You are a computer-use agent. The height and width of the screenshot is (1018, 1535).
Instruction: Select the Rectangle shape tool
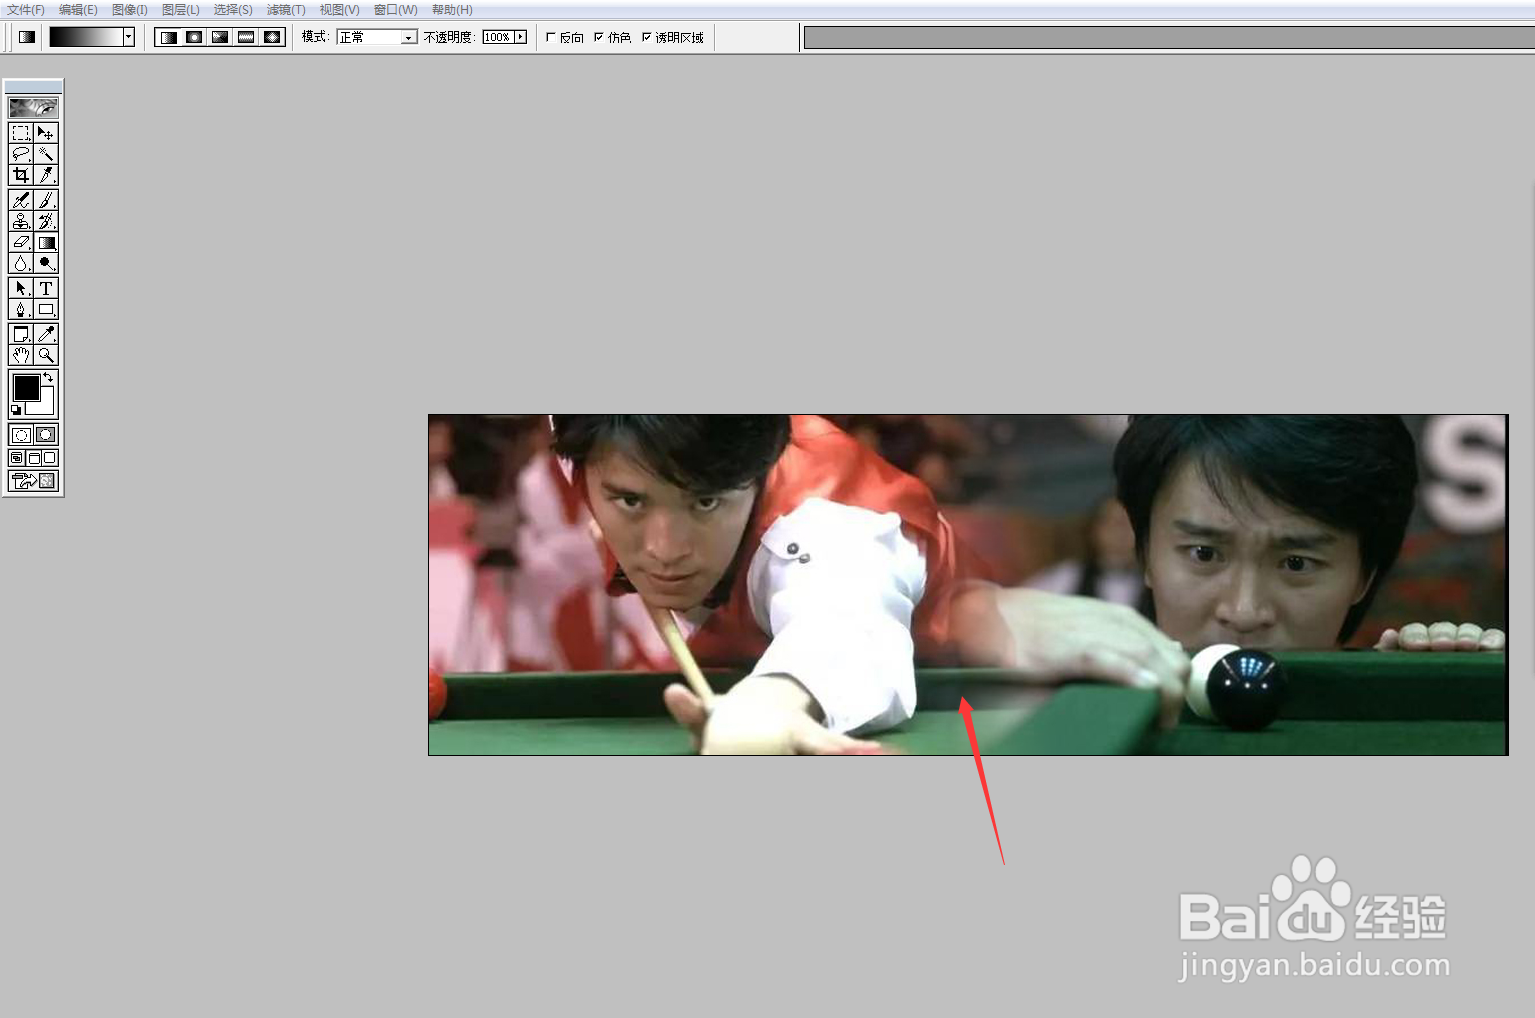[x=46, y=309]
